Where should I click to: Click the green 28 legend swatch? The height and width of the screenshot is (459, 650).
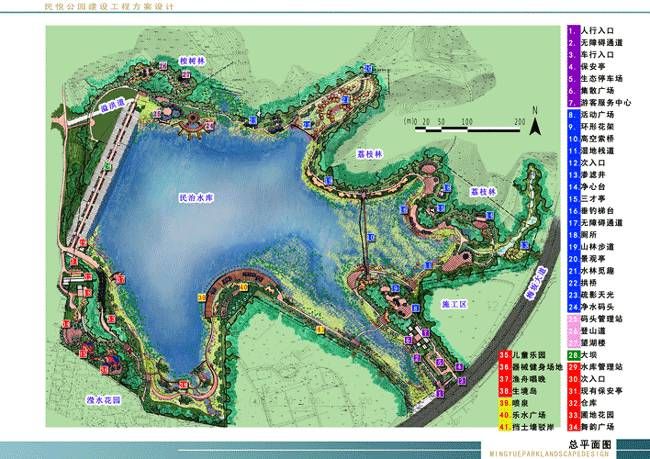[573, 355]
